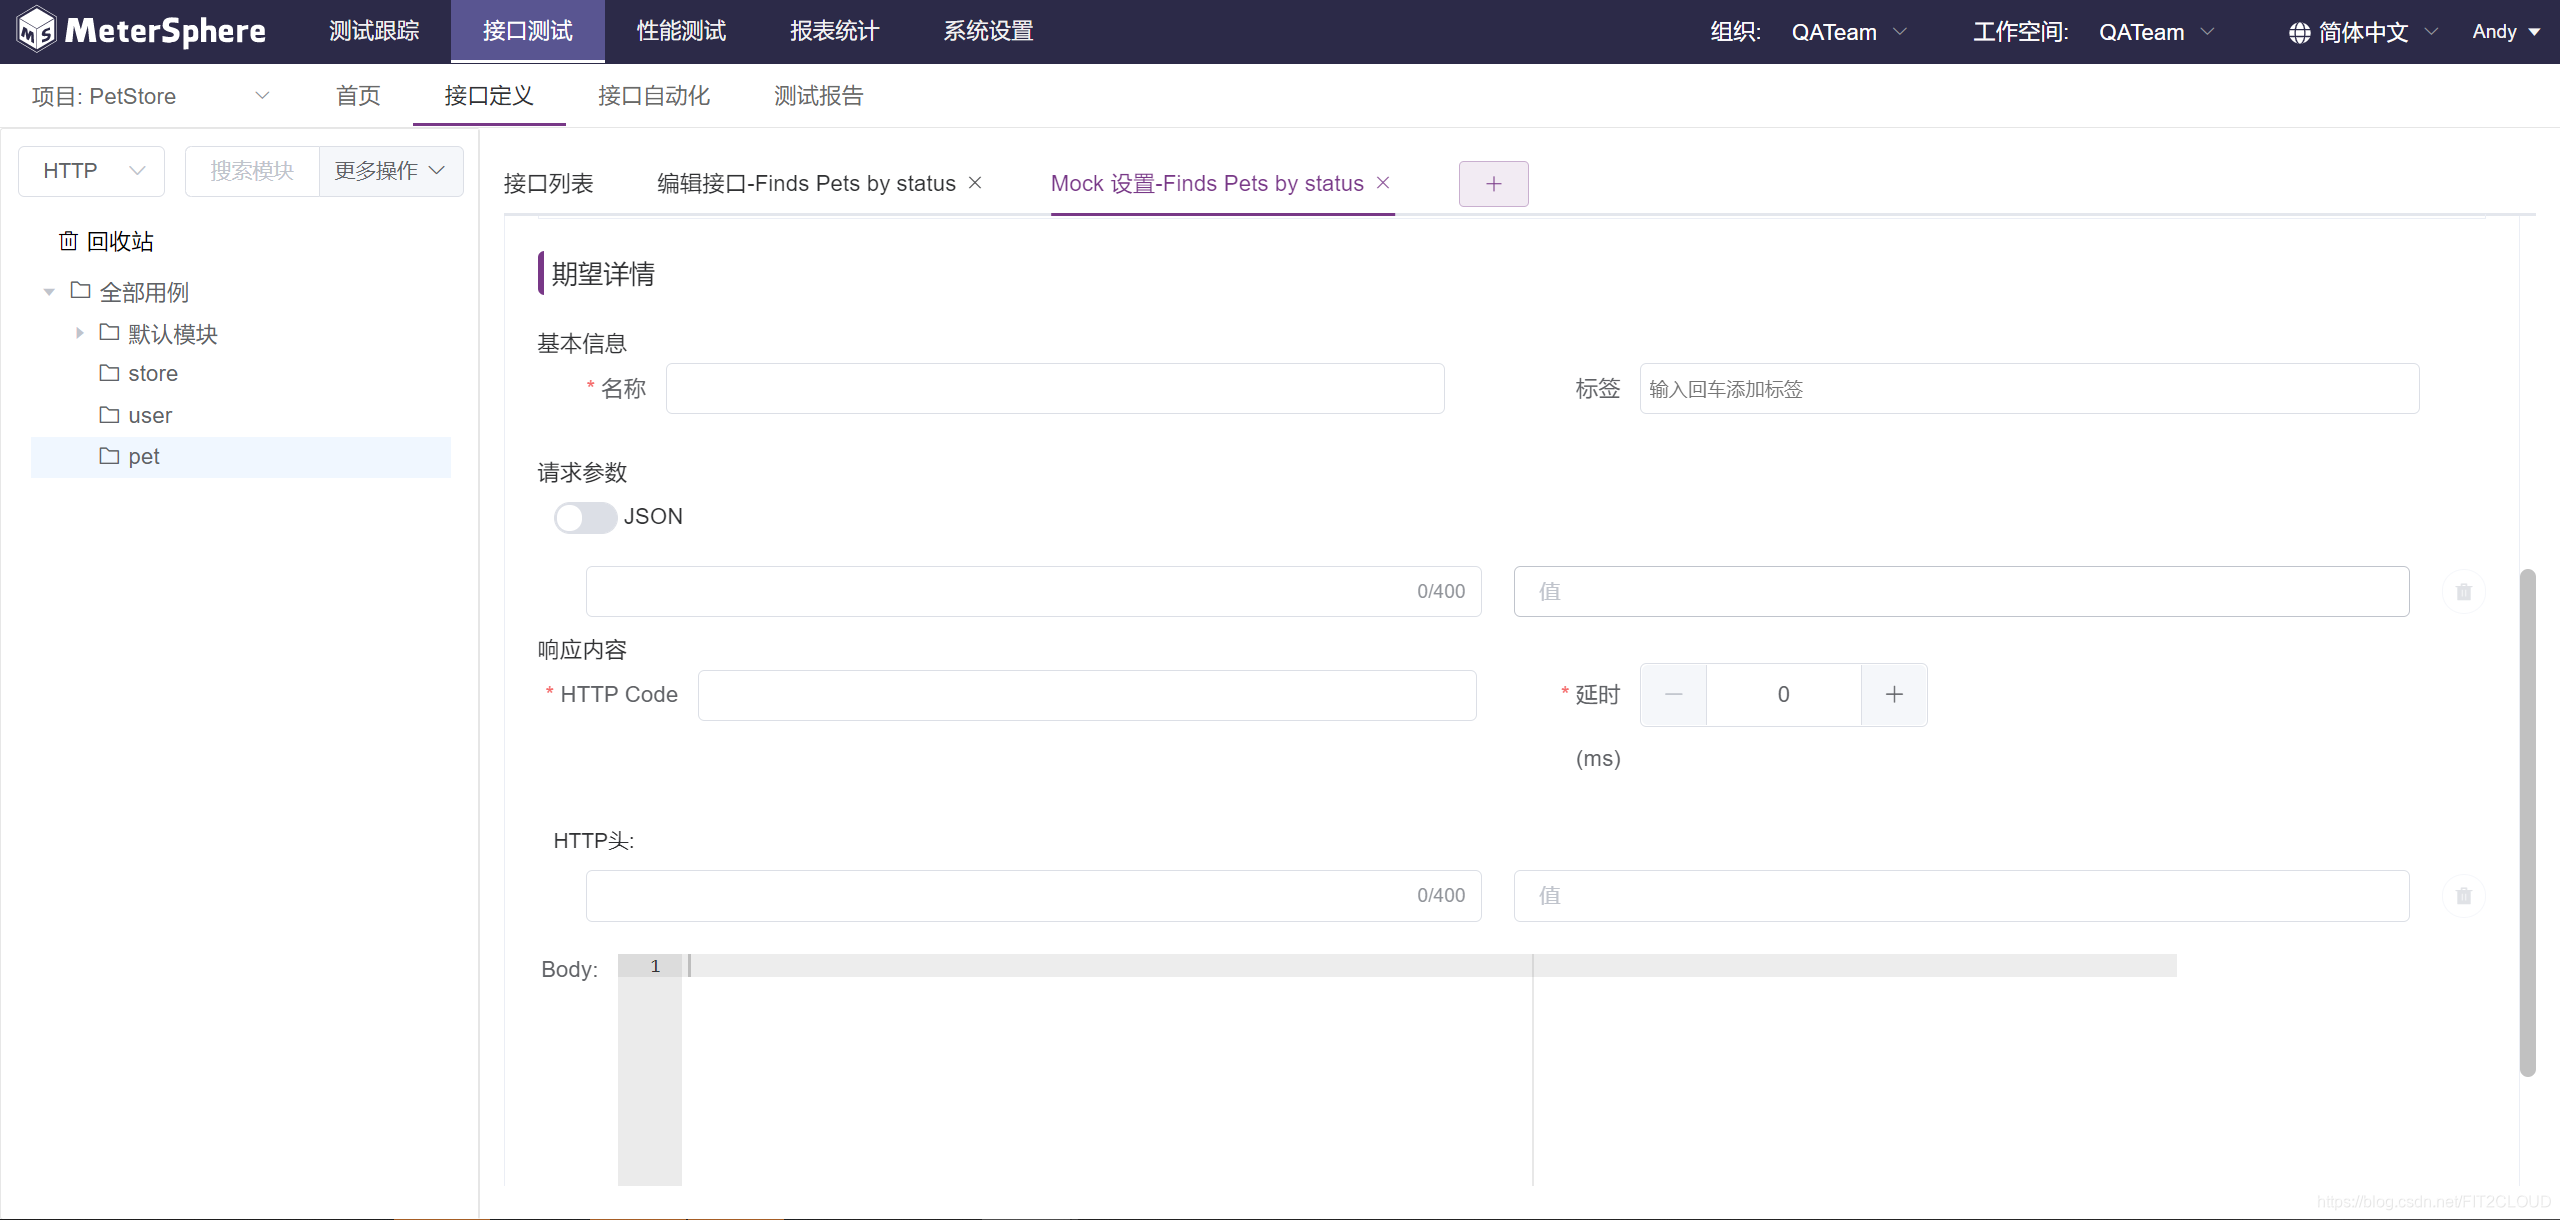Image resolution: width=2560 pixels, height=1220 pixels.
Task: Open the HTTP protocol dropdown
Action: click(92, 171)
